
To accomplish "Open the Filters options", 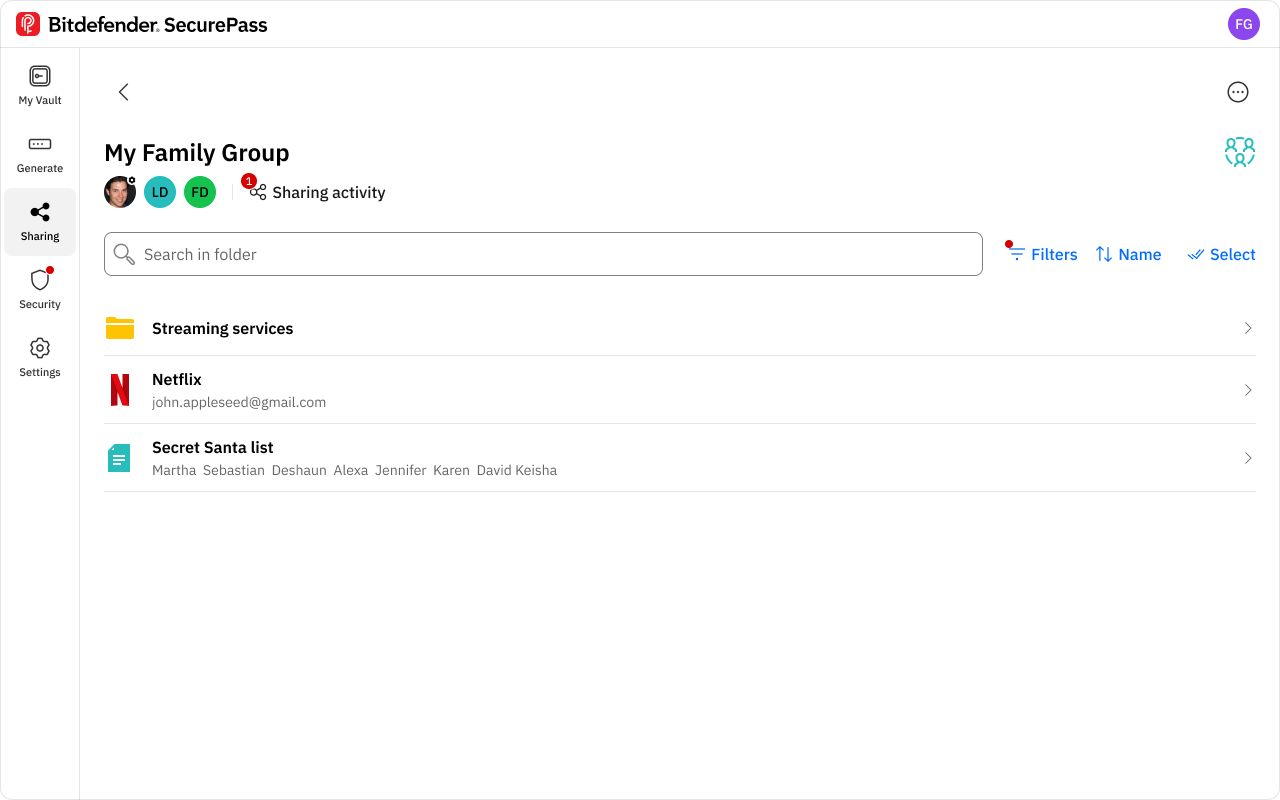I will 1042,254.
